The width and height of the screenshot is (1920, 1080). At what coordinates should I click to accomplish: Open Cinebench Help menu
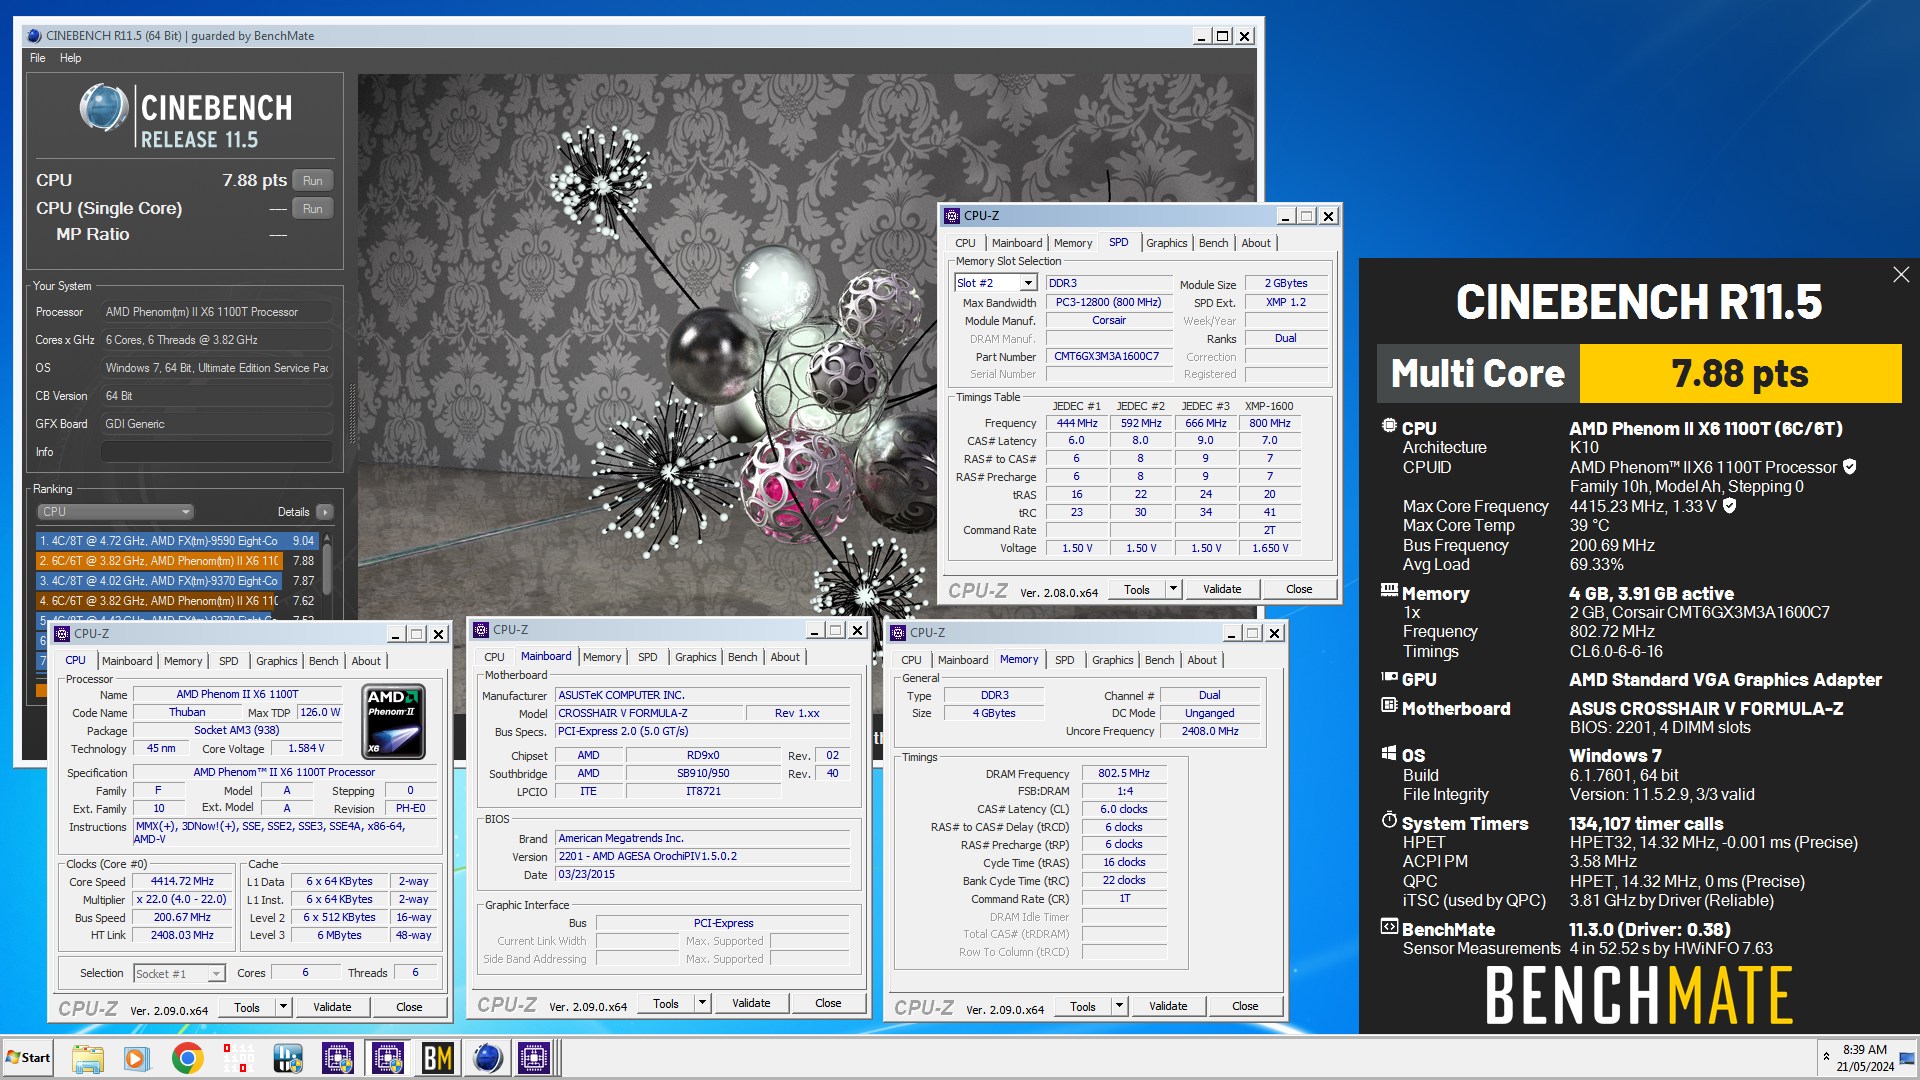point(70,58)
